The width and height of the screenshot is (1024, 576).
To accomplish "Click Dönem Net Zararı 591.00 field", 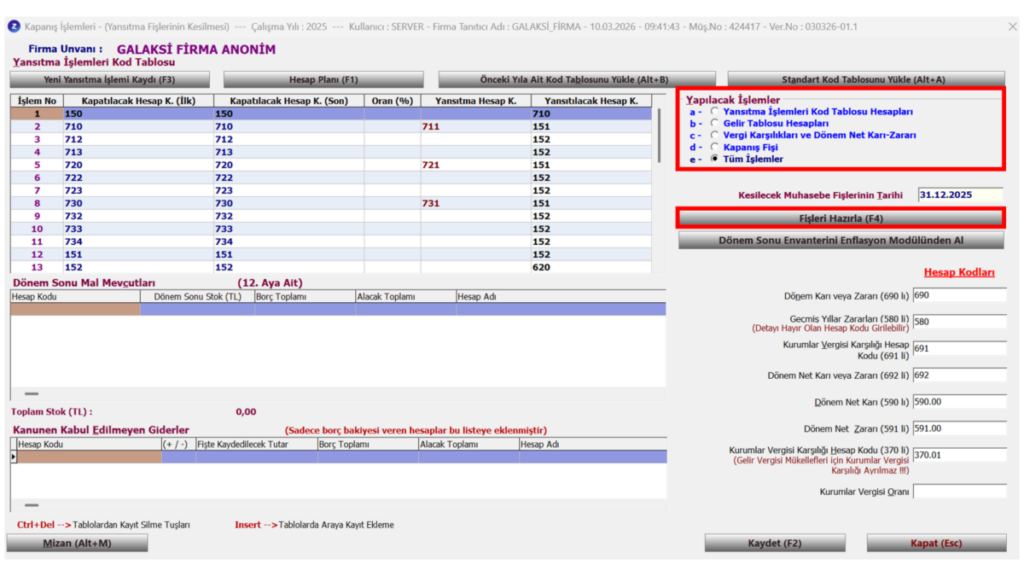I will pos(959,429).
